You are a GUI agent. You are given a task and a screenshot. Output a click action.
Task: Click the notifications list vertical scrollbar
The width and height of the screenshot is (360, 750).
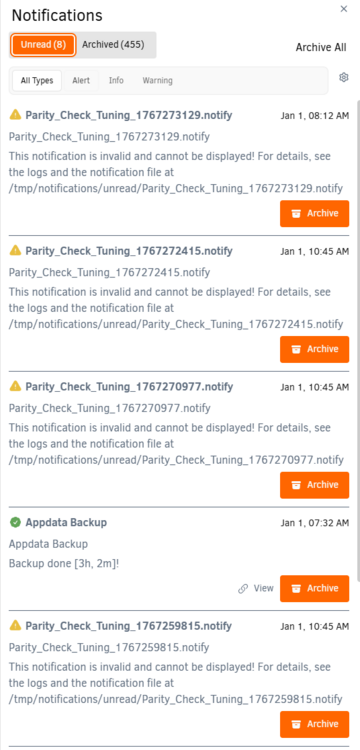(358, 339)
